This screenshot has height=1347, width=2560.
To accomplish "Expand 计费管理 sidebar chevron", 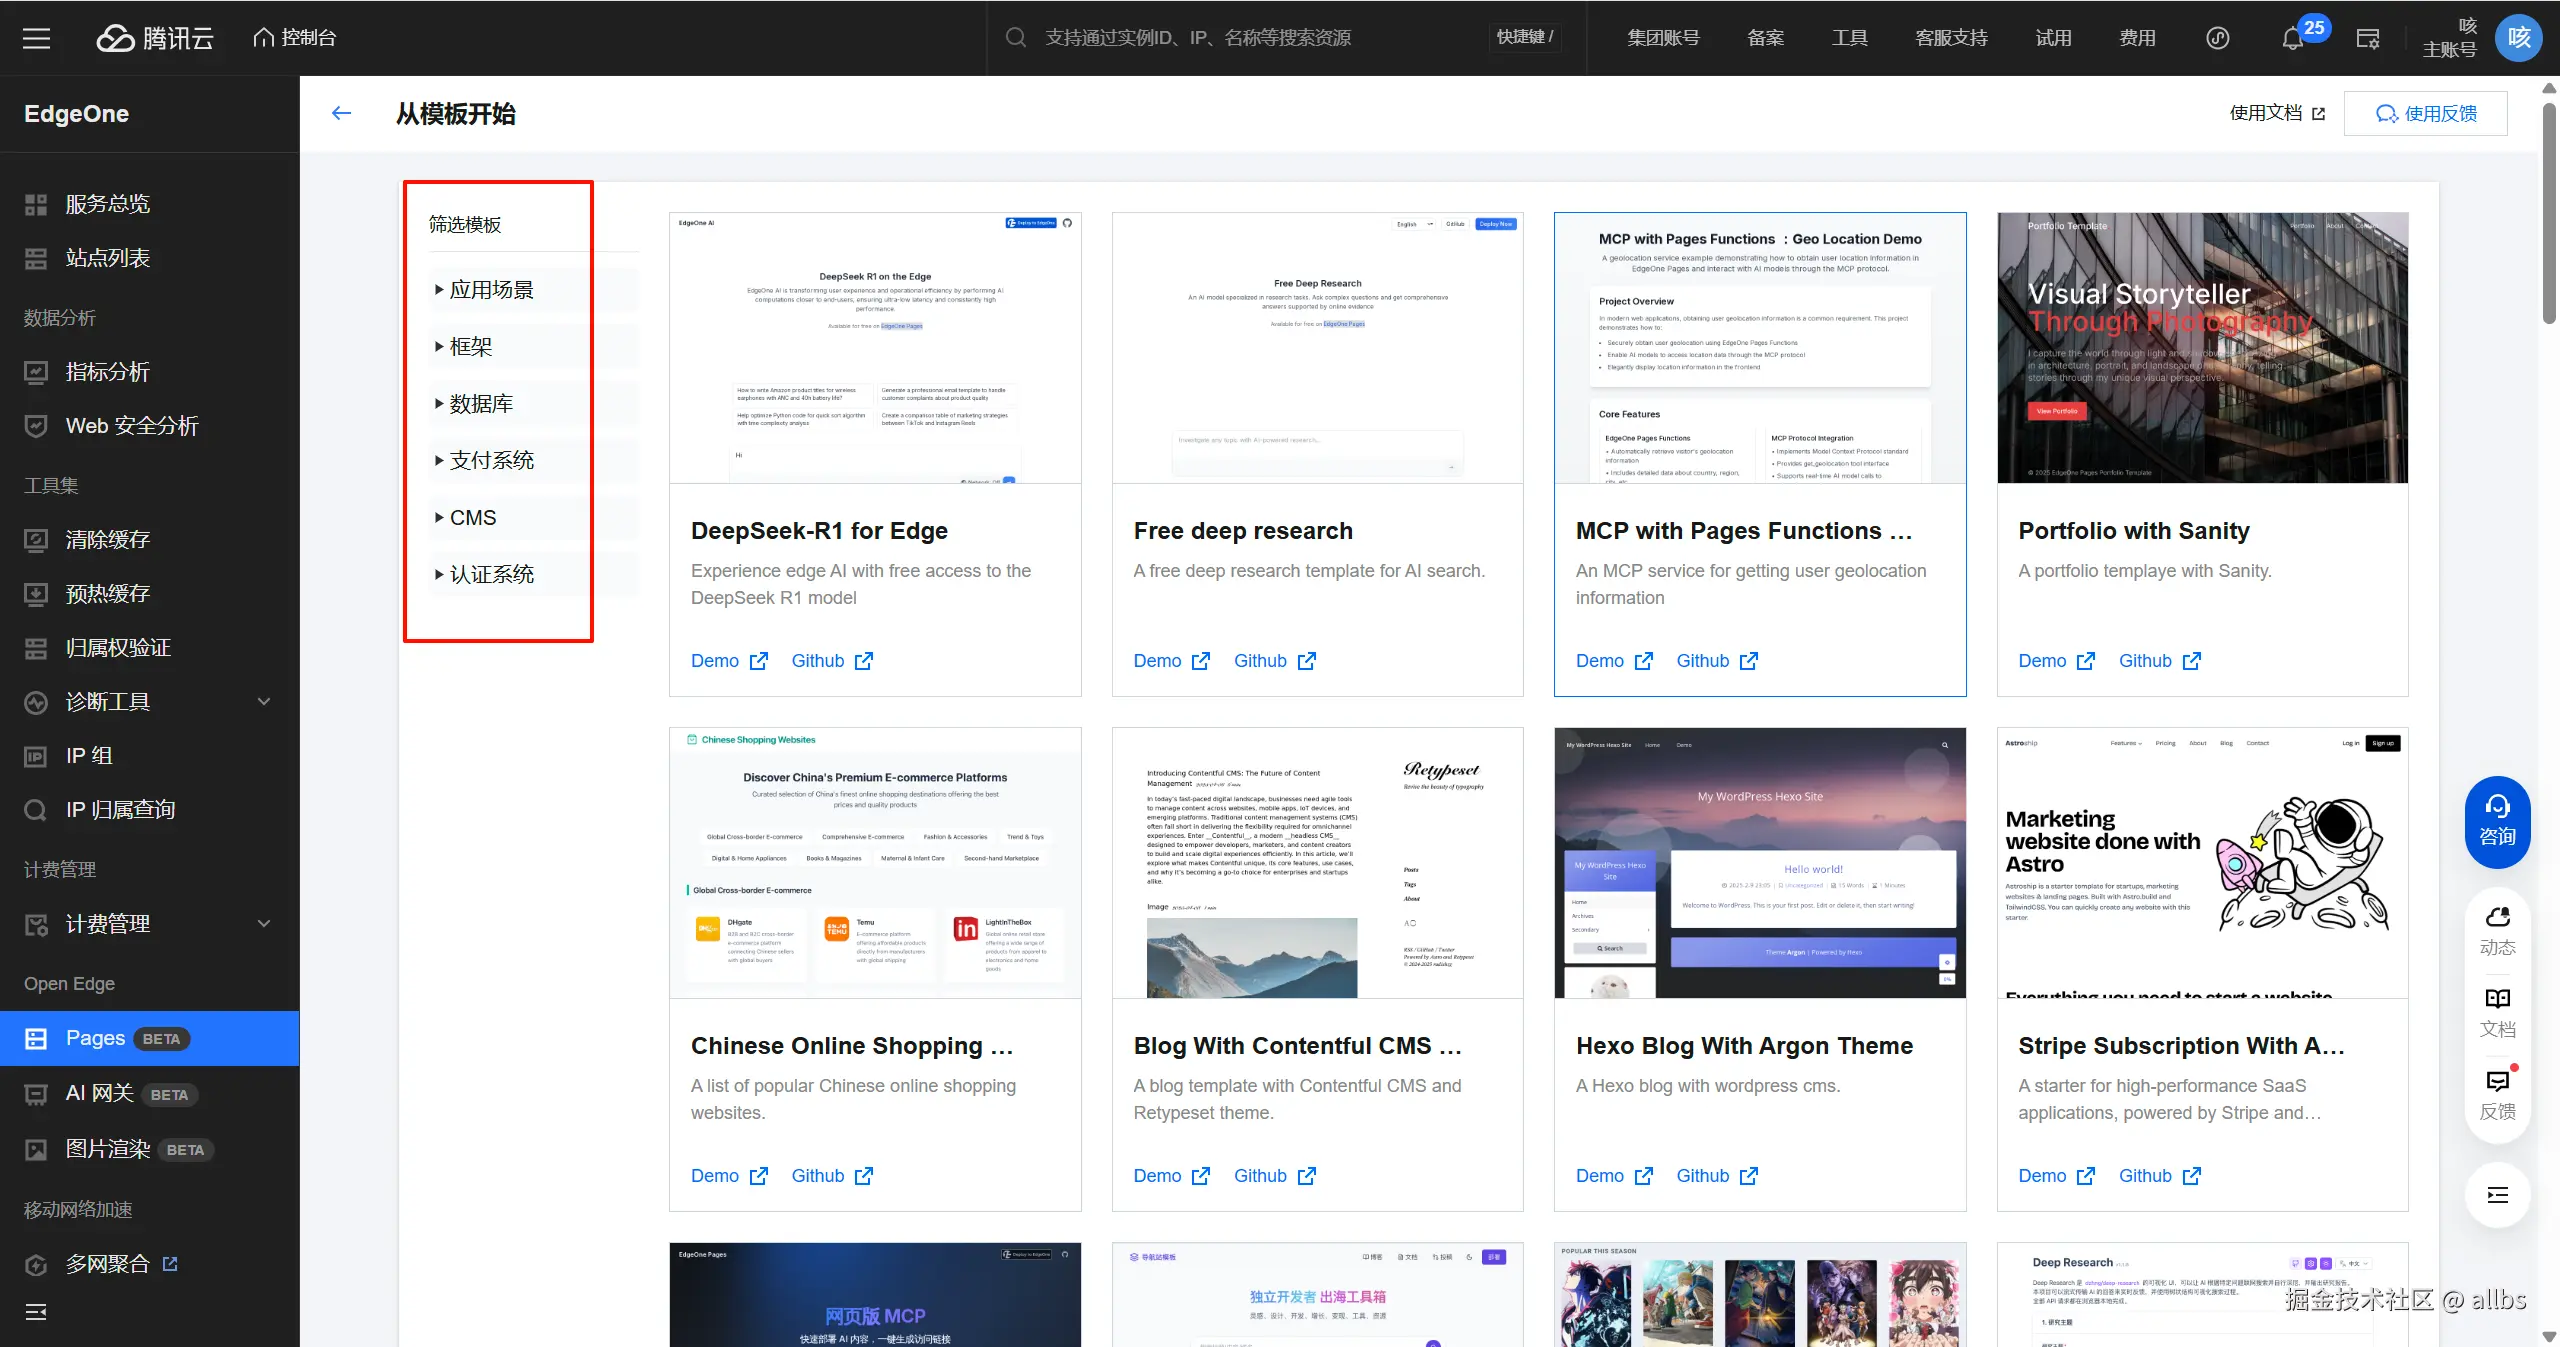I will 264,924.
